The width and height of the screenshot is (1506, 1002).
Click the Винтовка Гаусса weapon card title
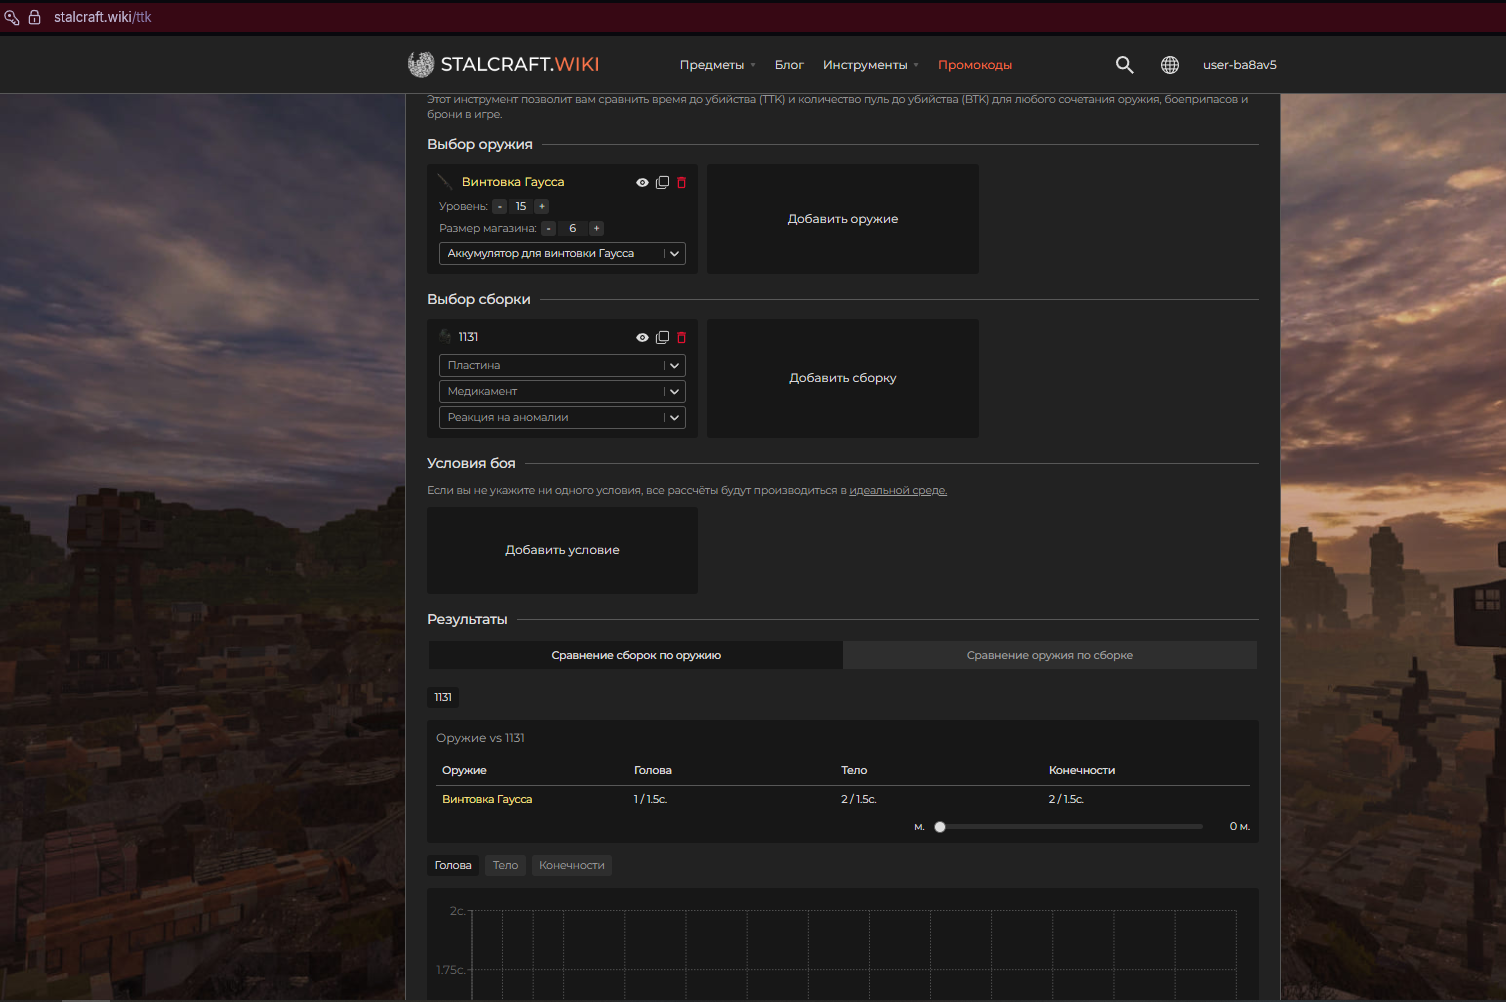pos(513,182)
